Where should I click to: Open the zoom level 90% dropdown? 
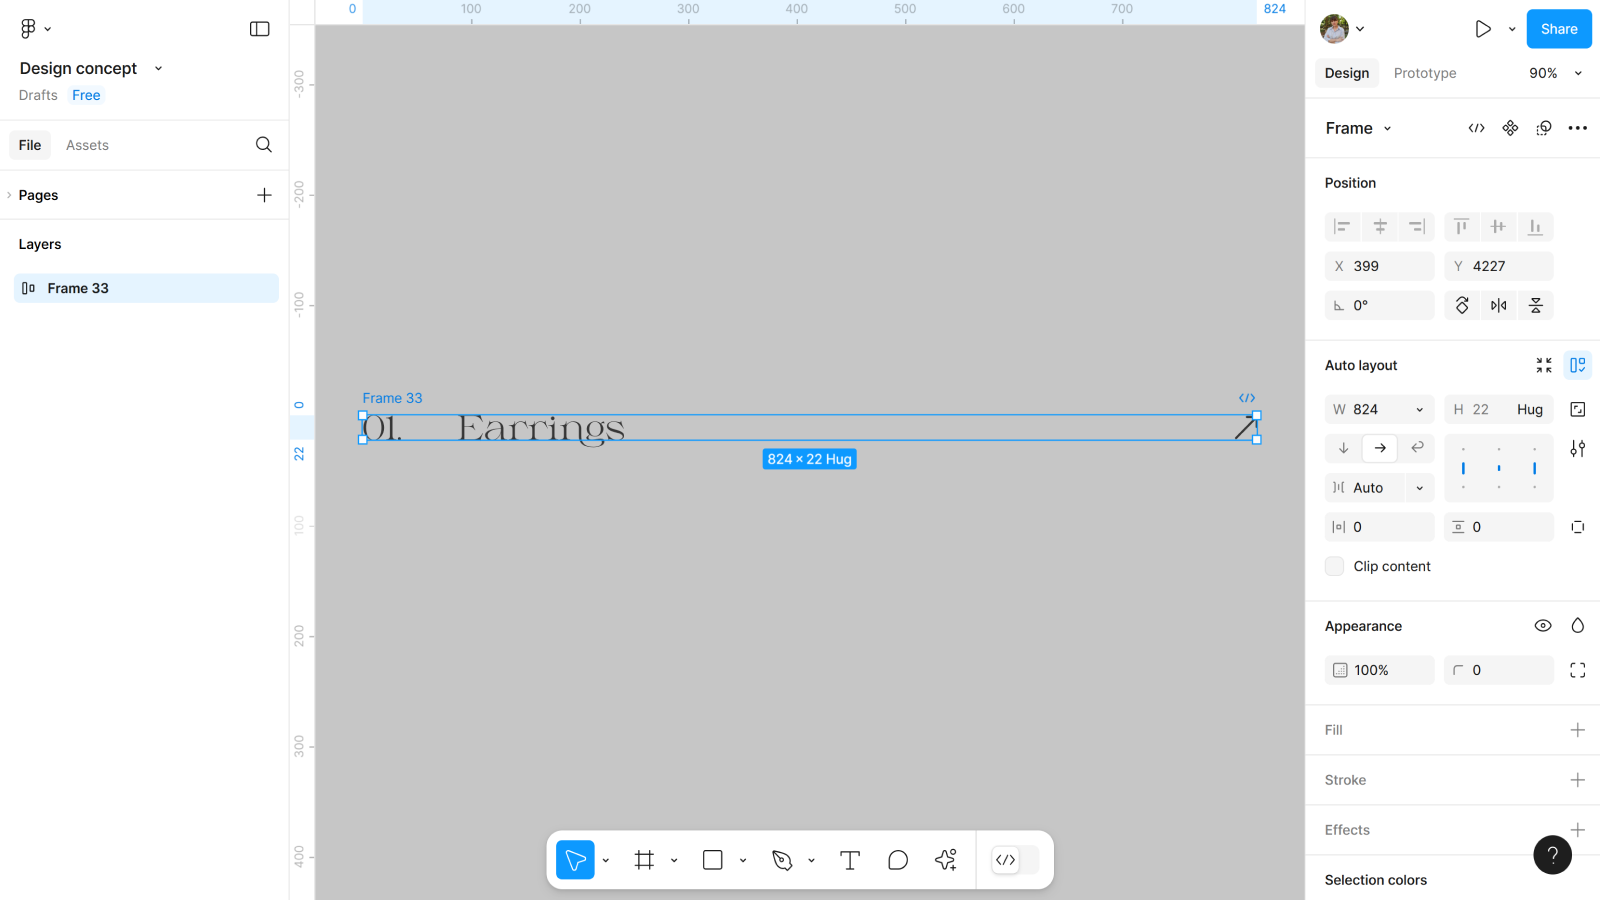[1555, 73]
